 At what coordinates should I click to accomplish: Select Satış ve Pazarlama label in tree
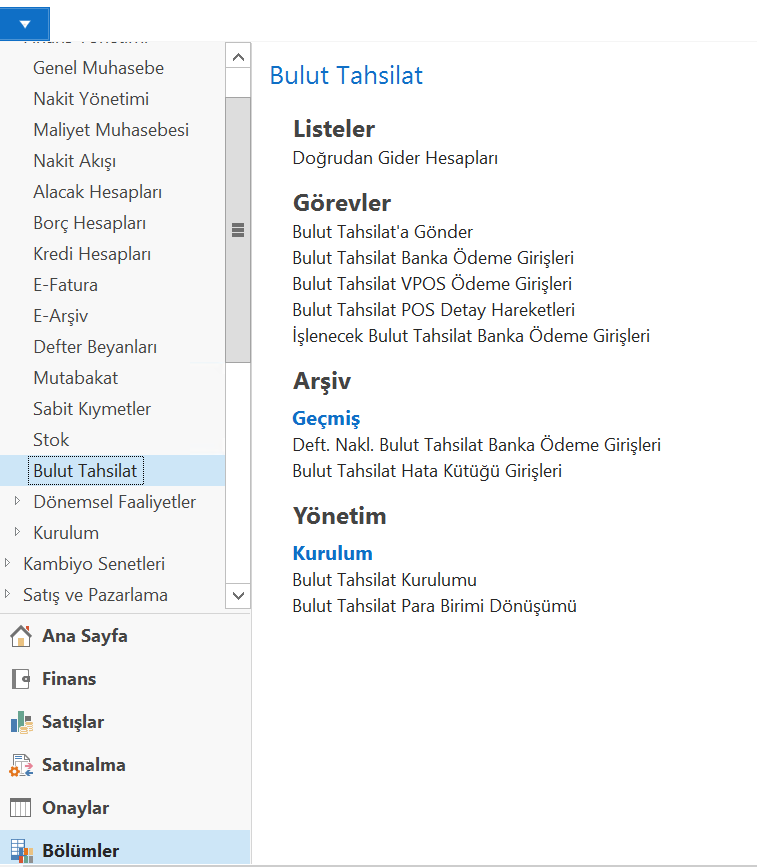pos(95,594)
